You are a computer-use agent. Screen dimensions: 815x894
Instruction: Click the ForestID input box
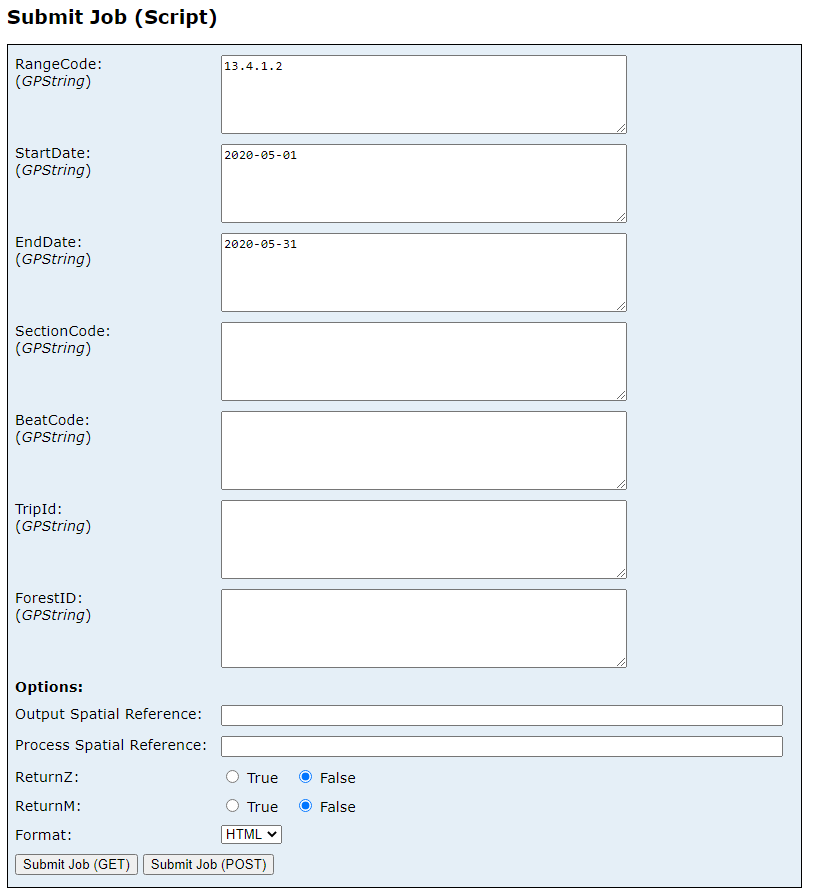422,627
